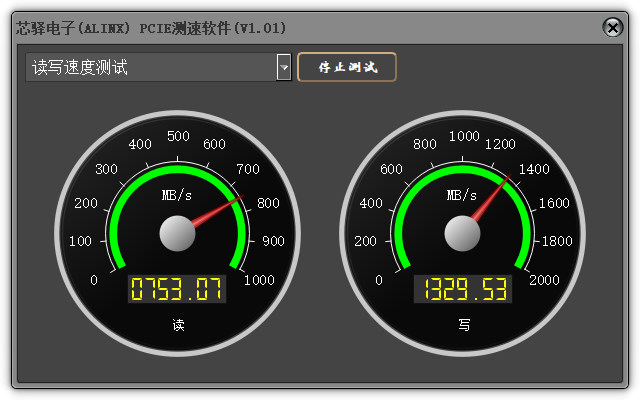
Task: Click the 500 mark on read gauge
Action: 178,136
